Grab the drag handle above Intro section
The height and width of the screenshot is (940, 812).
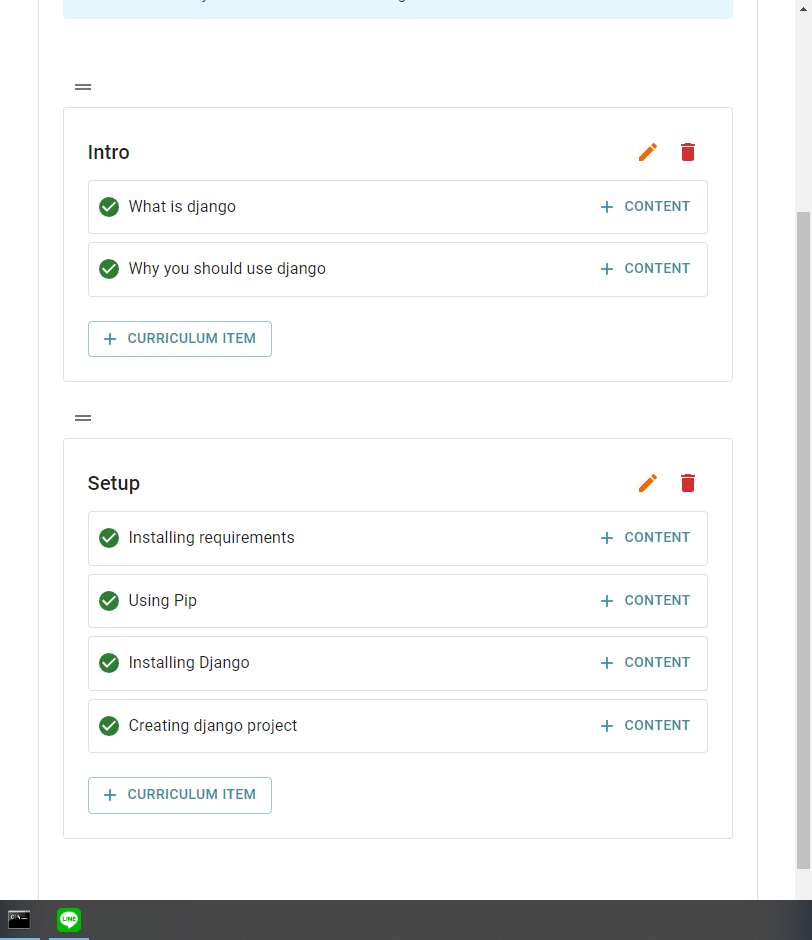[x=83, y=87]
